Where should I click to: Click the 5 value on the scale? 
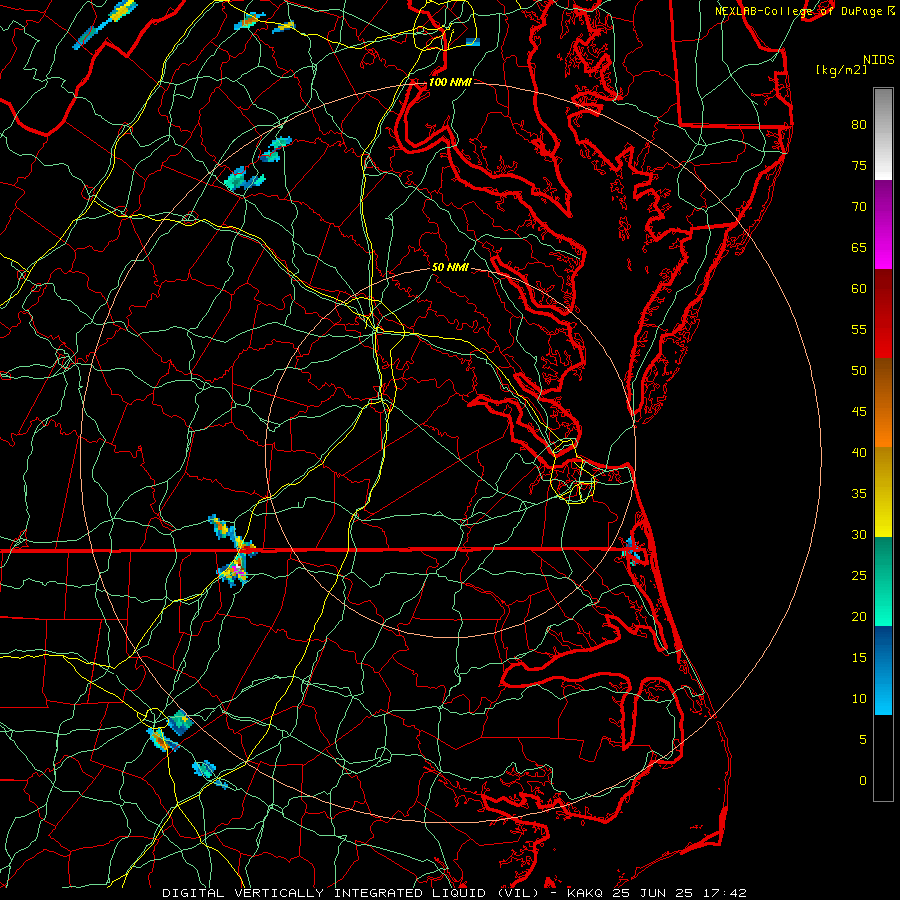pos(863,740)
